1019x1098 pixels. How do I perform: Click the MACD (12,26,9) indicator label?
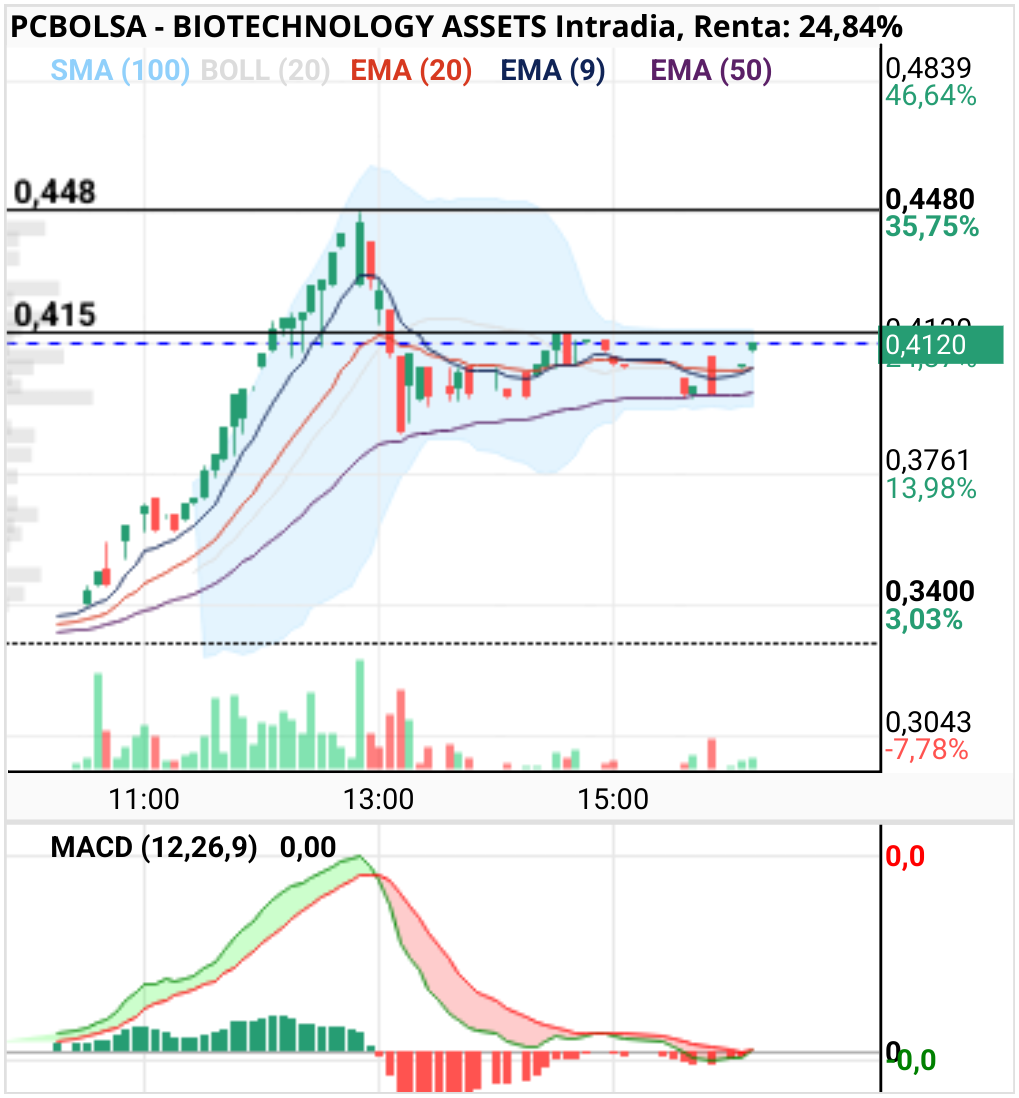click(x=153, y=847)
